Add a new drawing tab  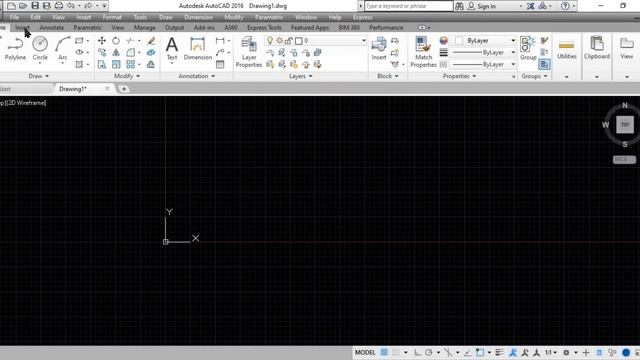tap(124, 89)
